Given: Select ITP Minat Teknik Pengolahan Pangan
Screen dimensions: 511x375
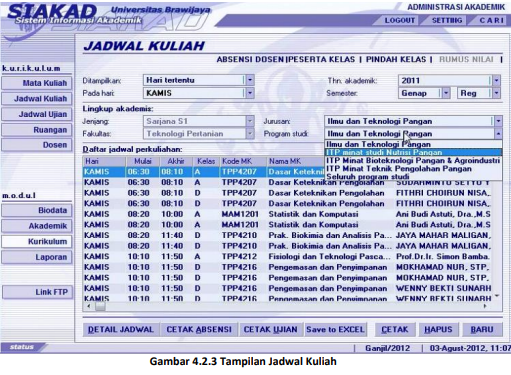Looking at the screenshot, I should coord(413,169).
